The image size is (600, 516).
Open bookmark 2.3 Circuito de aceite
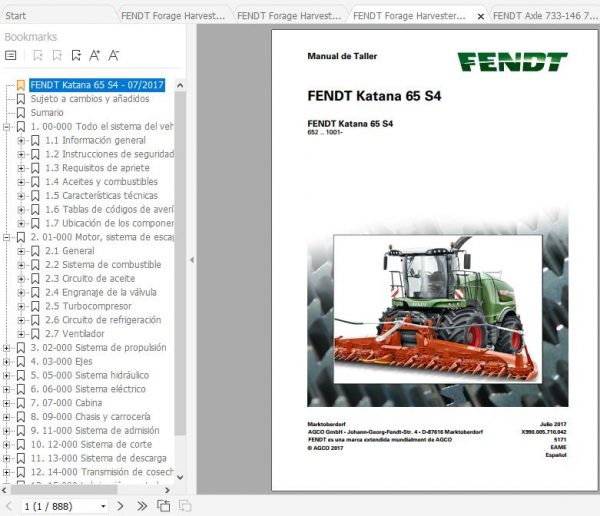tap(90, 278)
